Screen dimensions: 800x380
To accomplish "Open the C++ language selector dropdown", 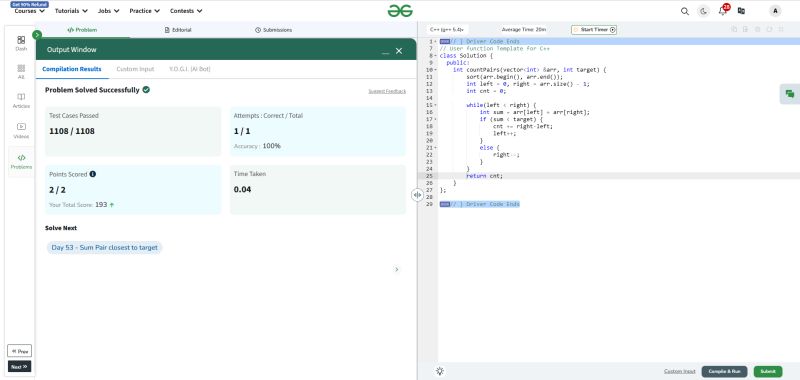I will click(x=447, y=30).
